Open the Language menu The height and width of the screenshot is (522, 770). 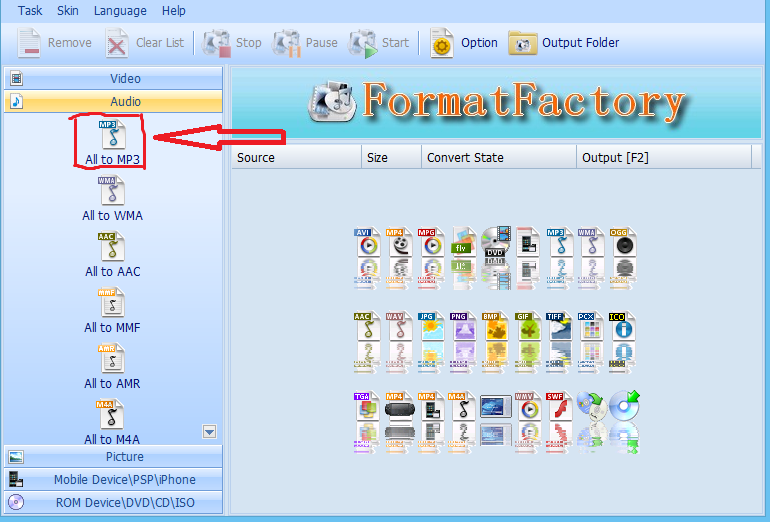(x=120, y=10)
